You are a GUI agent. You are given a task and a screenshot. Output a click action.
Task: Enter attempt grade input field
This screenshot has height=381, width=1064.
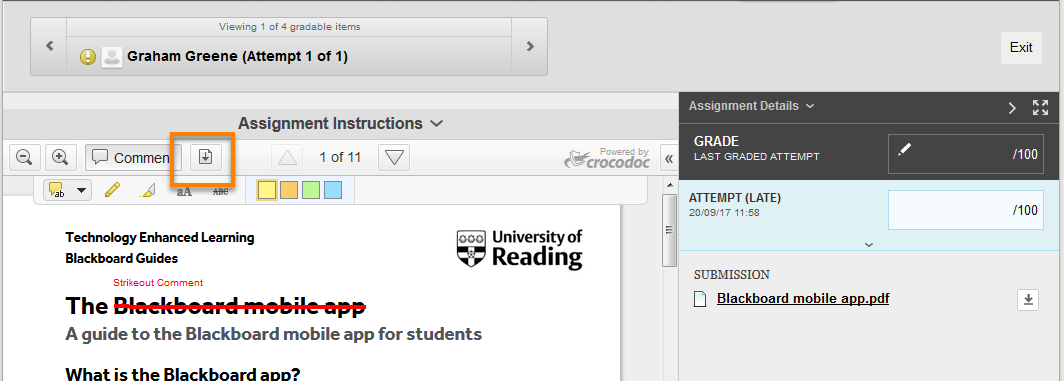[x=966, y=210]
